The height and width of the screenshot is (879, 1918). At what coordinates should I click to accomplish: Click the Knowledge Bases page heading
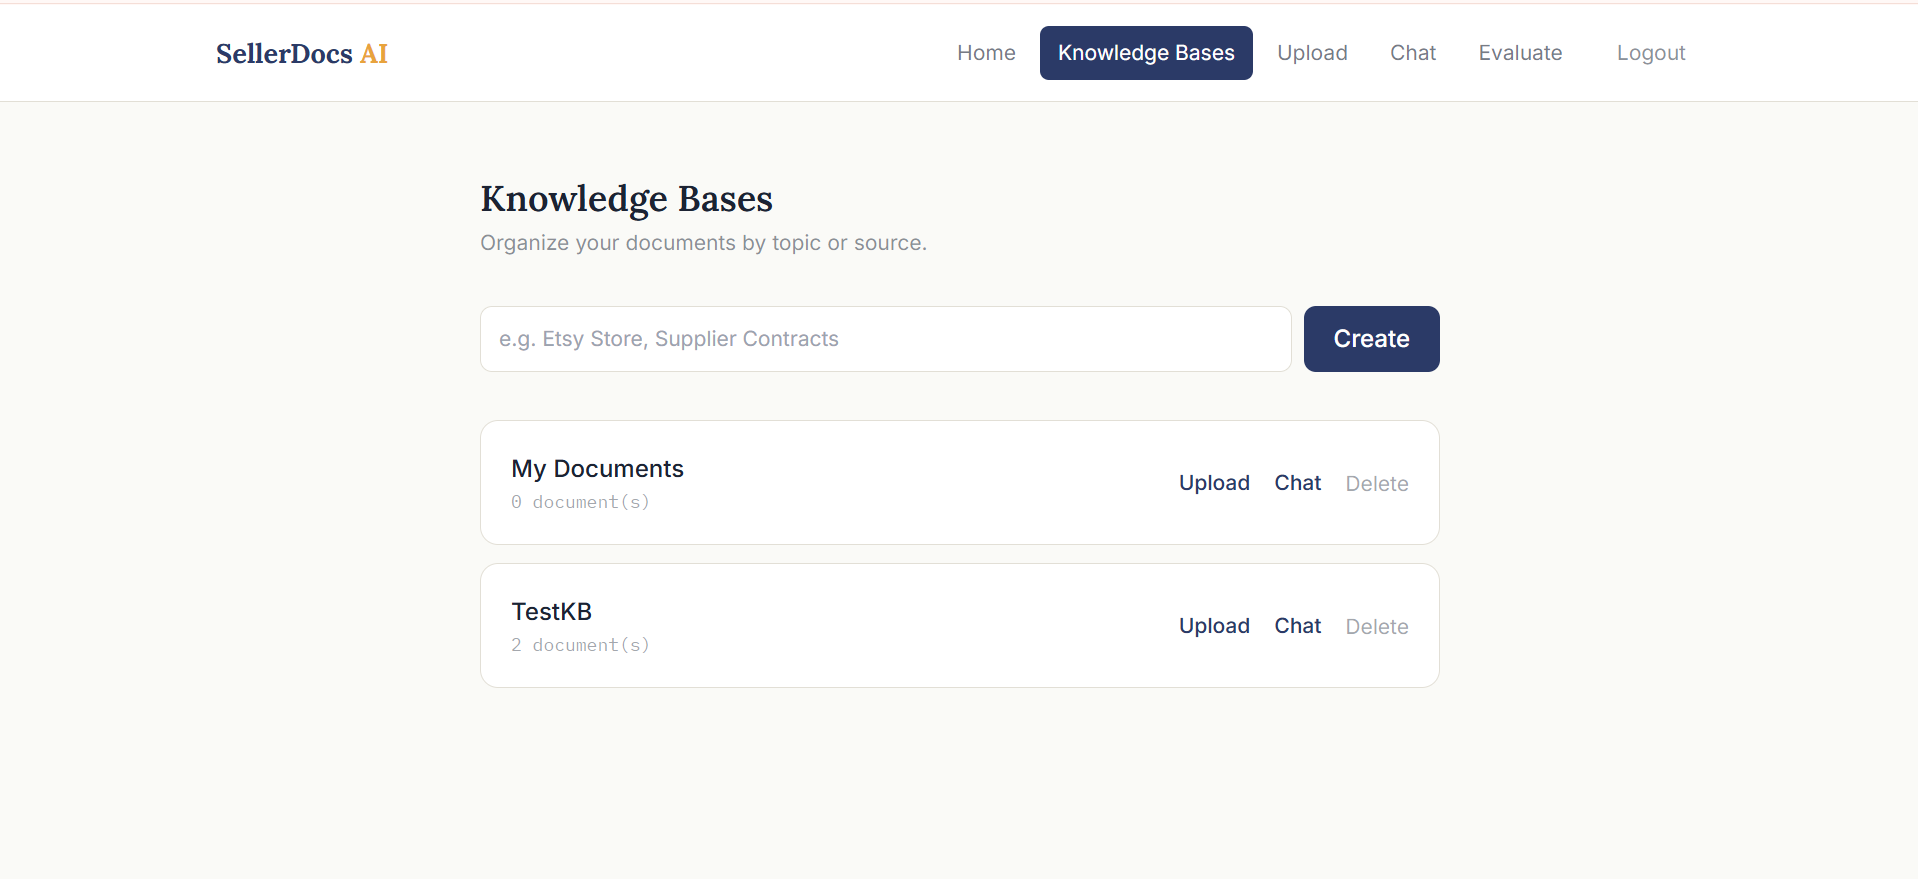[626, 199]
